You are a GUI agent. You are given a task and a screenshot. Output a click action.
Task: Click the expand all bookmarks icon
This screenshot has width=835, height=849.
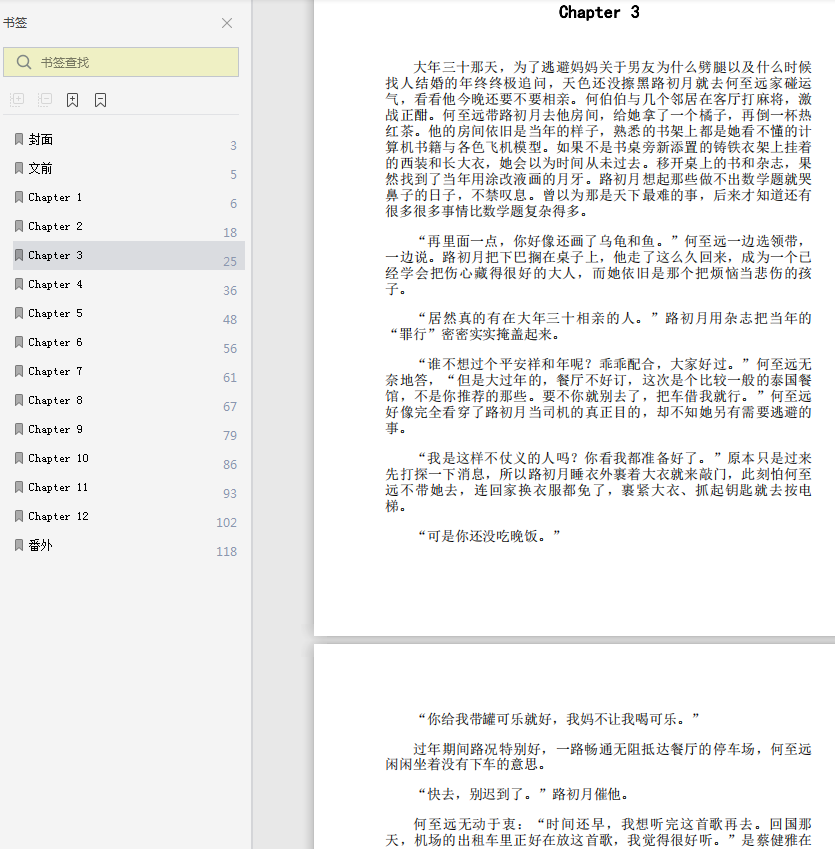coord(17,100)
